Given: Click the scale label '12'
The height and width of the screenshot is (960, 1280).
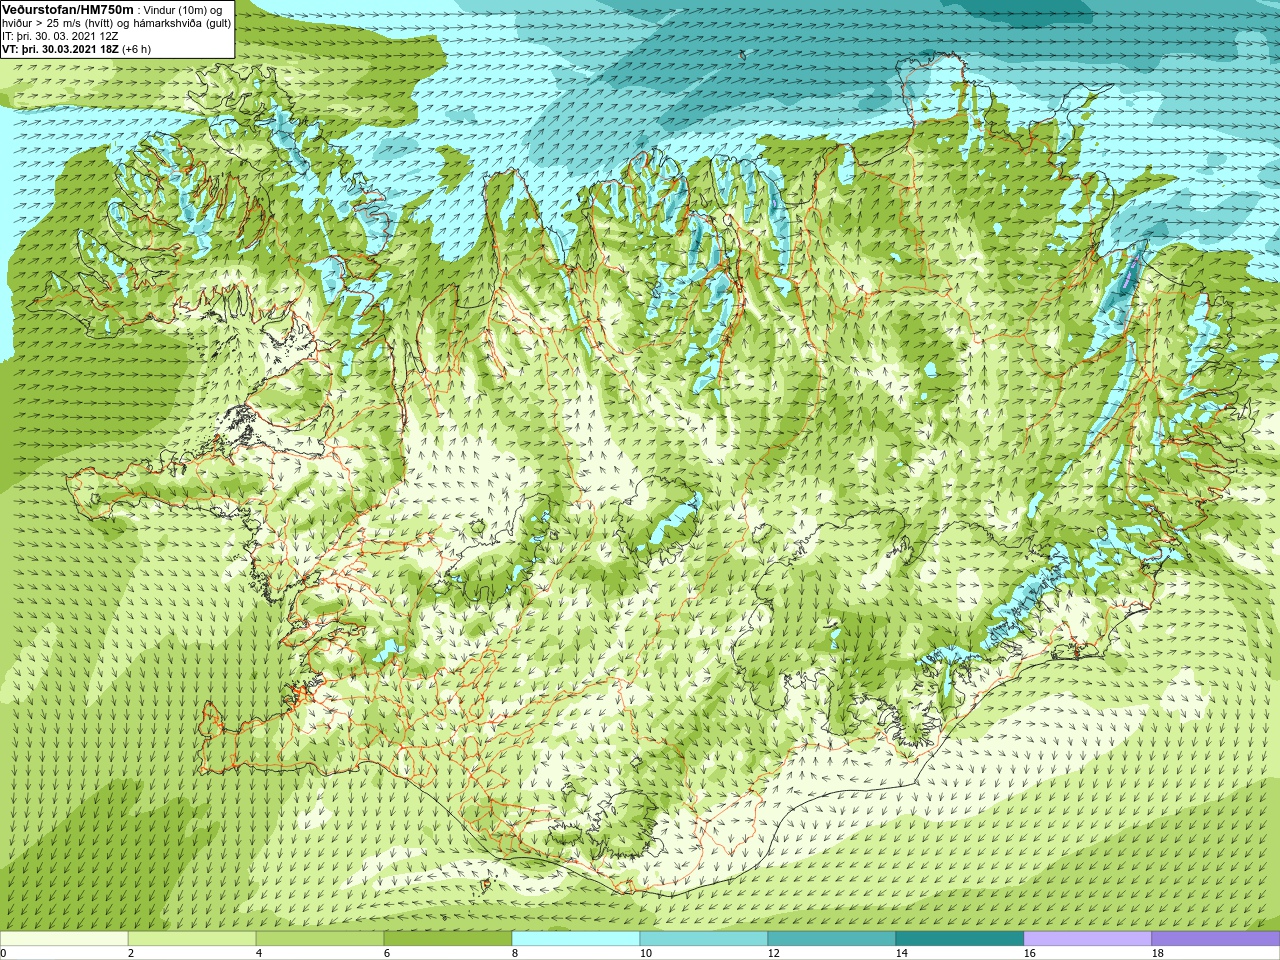Looking at the screenshot, I should (773, 953).
